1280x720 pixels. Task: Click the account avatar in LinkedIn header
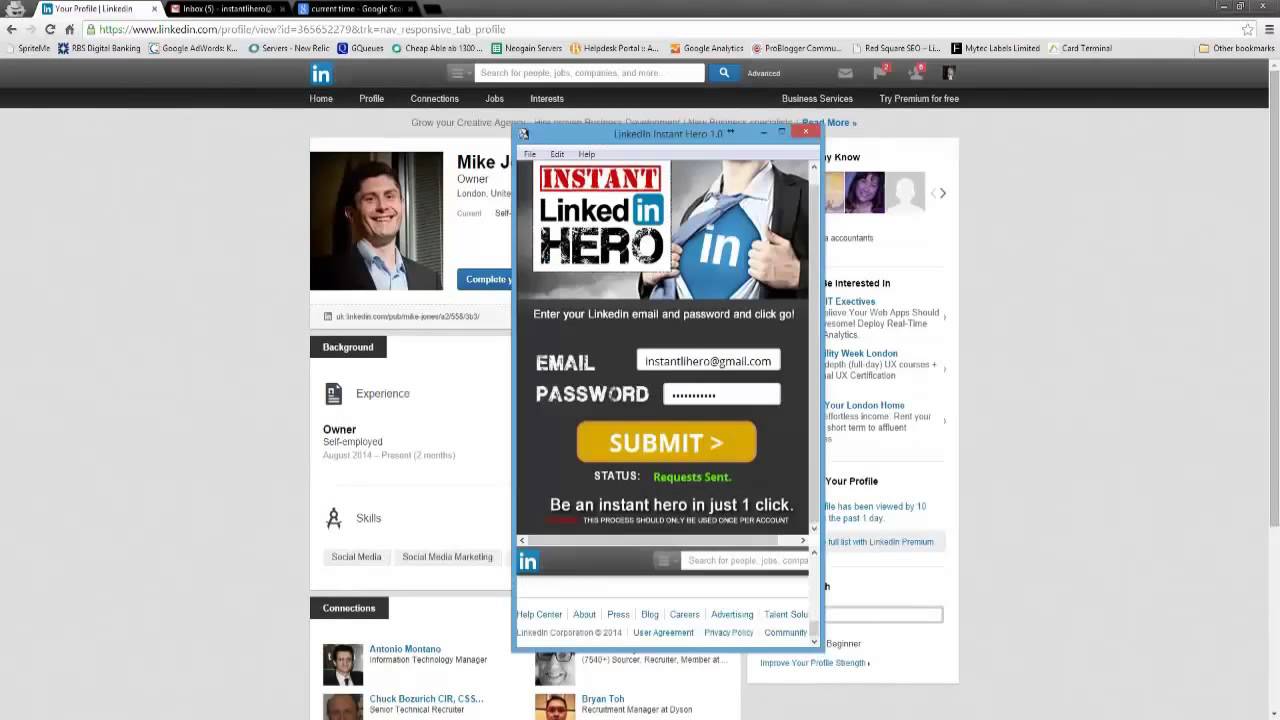(949, 73)
